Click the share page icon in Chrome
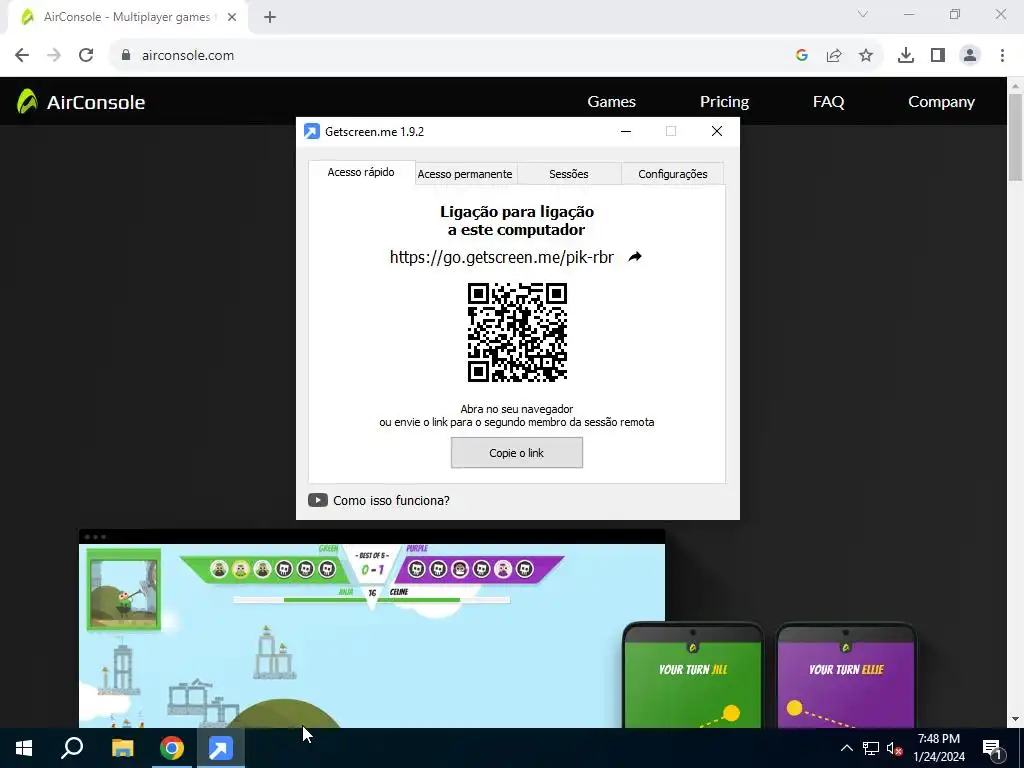 [x=834, y=56]
